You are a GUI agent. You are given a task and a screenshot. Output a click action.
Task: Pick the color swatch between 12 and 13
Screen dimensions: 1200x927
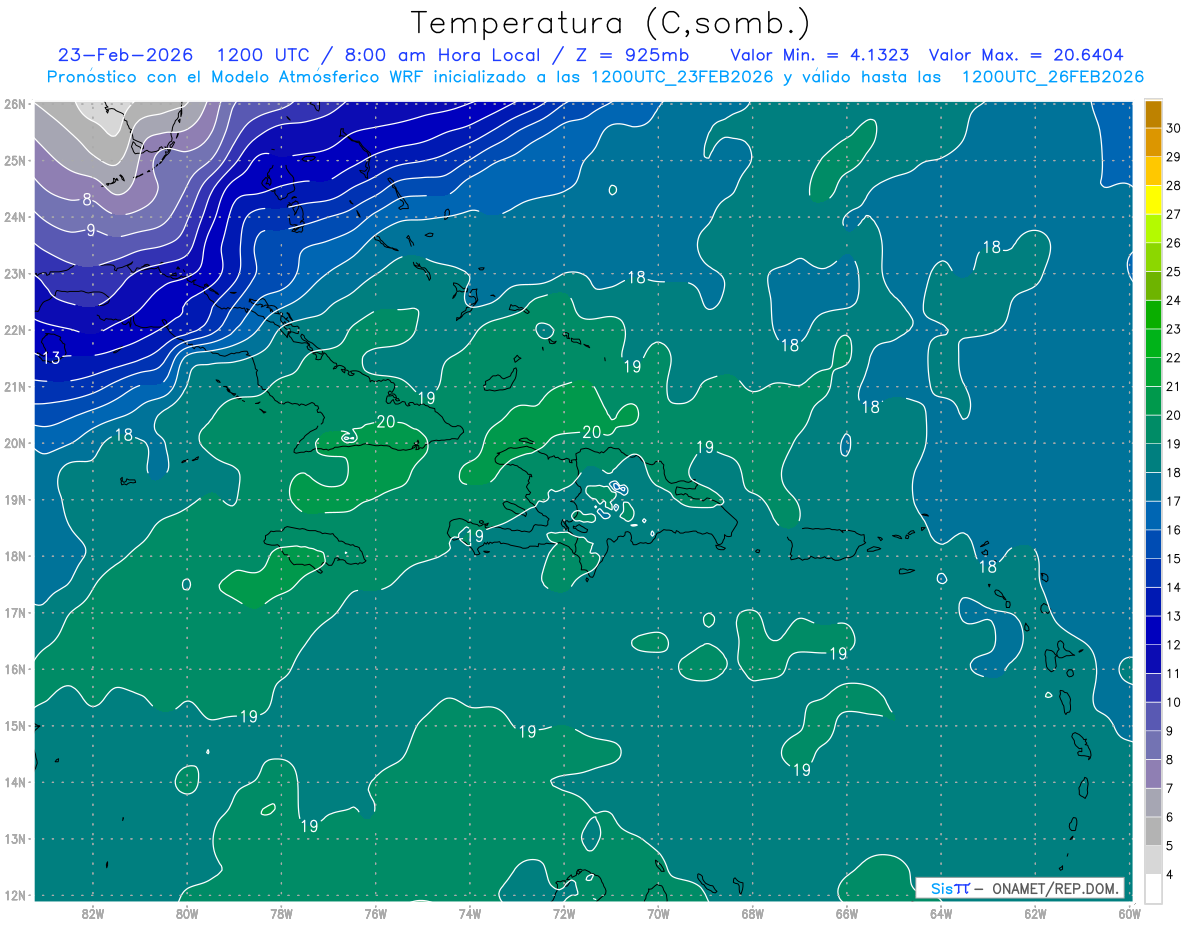1154,630
